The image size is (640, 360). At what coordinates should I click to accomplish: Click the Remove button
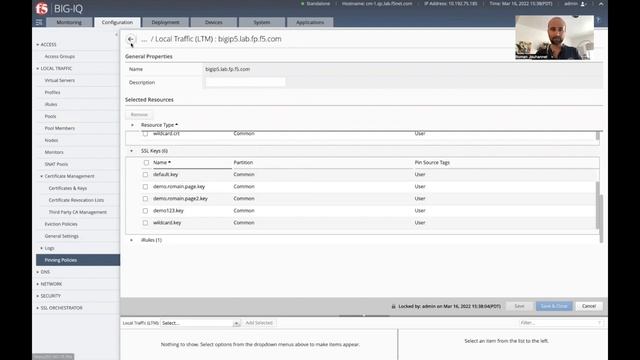(x=139, y=115)
